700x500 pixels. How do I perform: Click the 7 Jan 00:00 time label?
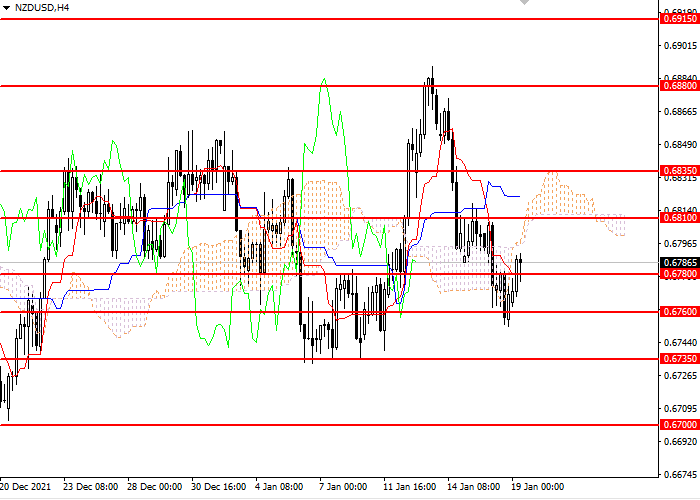click(x=343, y=487)
